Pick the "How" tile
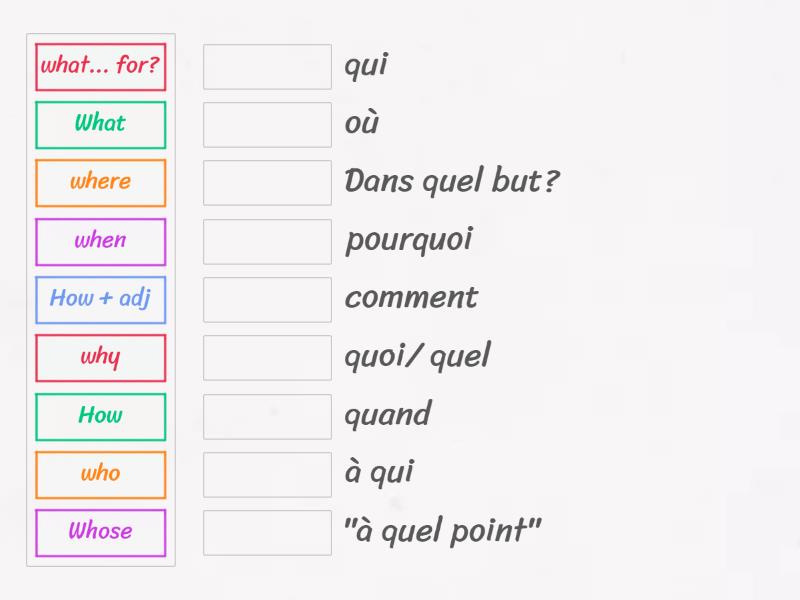Image resolution: width=800 pixels, height=600 pixels. (100, 416)
